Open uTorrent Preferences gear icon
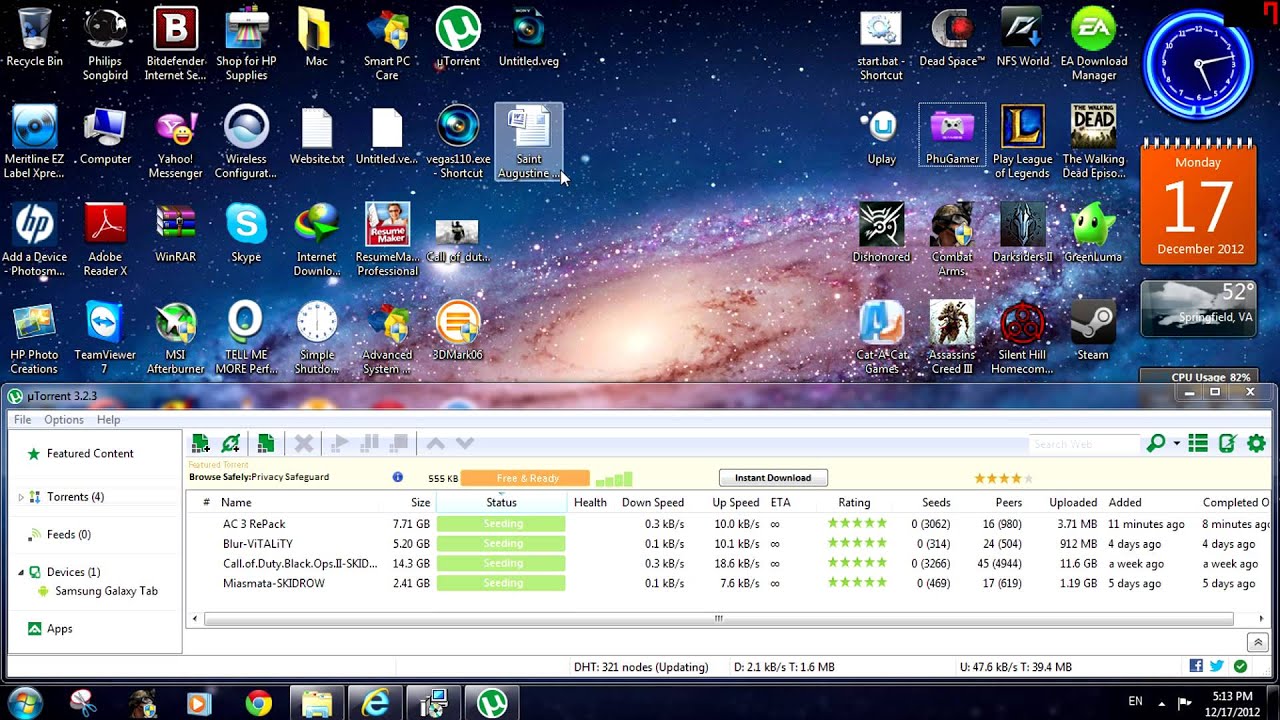The width and height of the screenshot is (1280, 720). [1257, 443]
